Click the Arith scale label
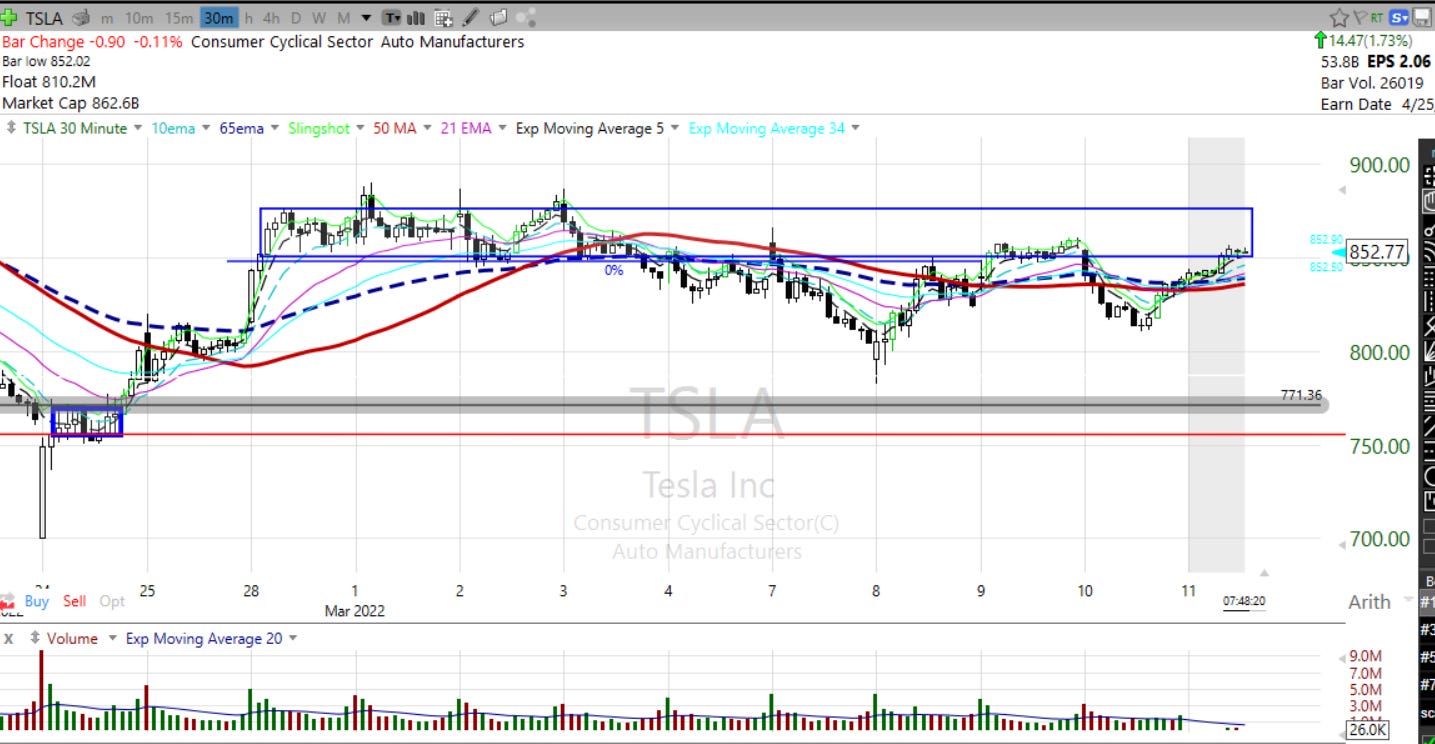 (1369, 601)
